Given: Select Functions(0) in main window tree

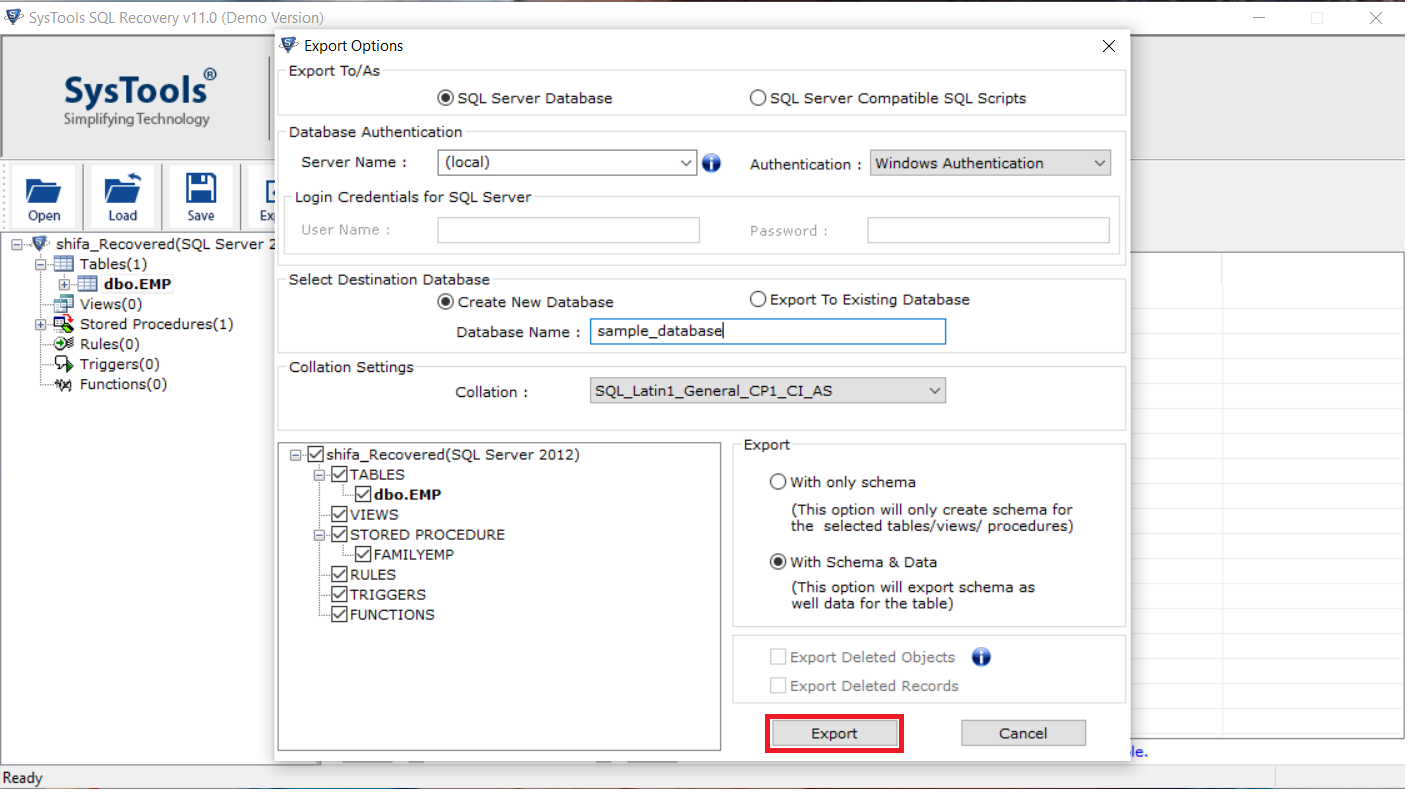Looking at the screenshot, I should [124, 384].
